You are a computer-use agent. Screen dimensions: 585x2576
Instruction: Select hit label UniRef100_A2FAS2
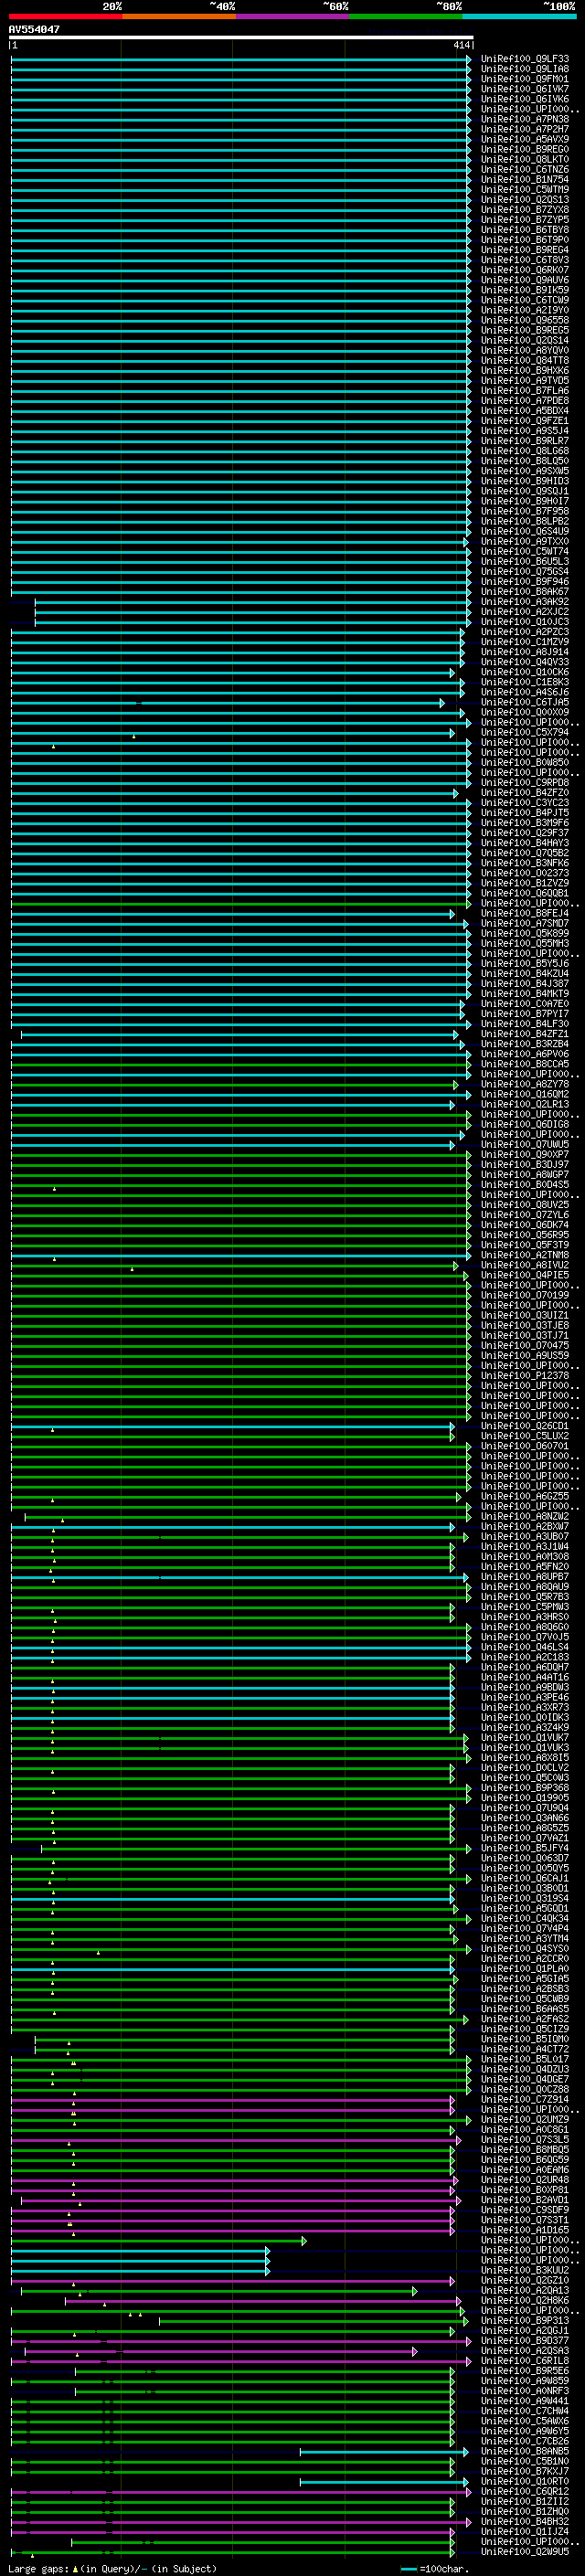(x=524, y=2019)
